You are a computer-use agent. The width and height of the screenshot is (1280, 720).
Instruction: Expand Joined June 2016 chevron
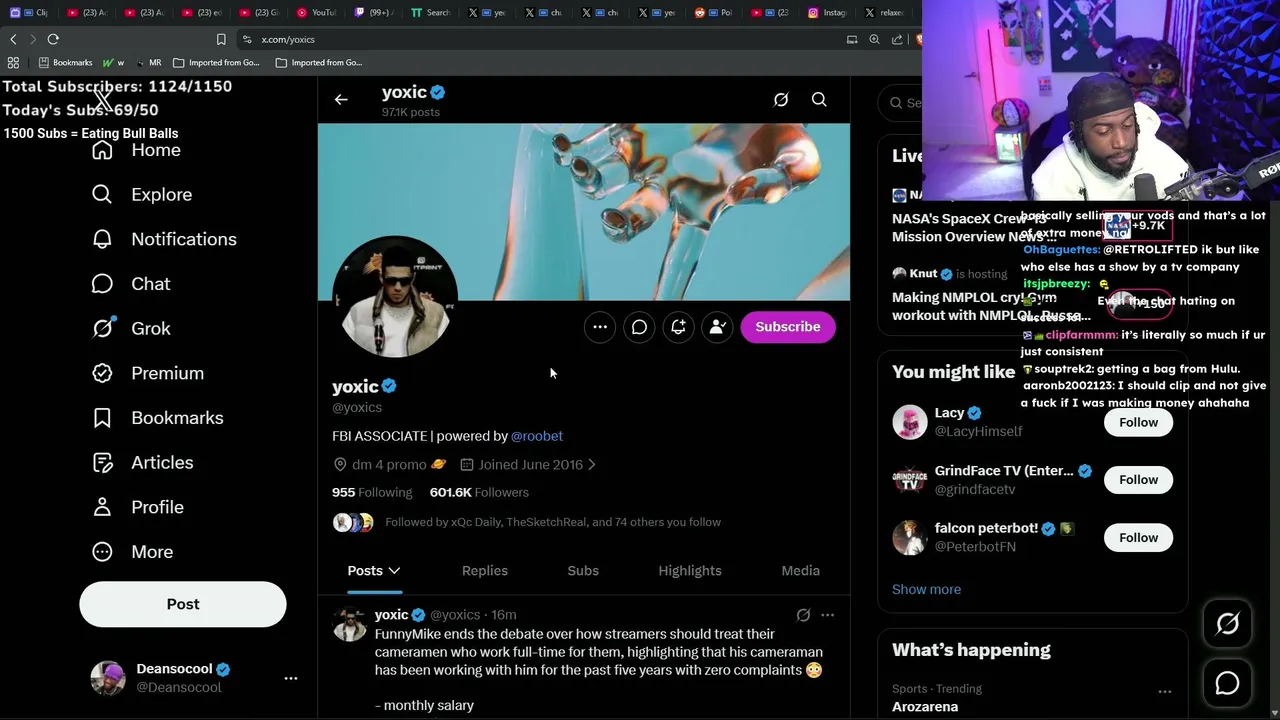[x=592, y=464]
